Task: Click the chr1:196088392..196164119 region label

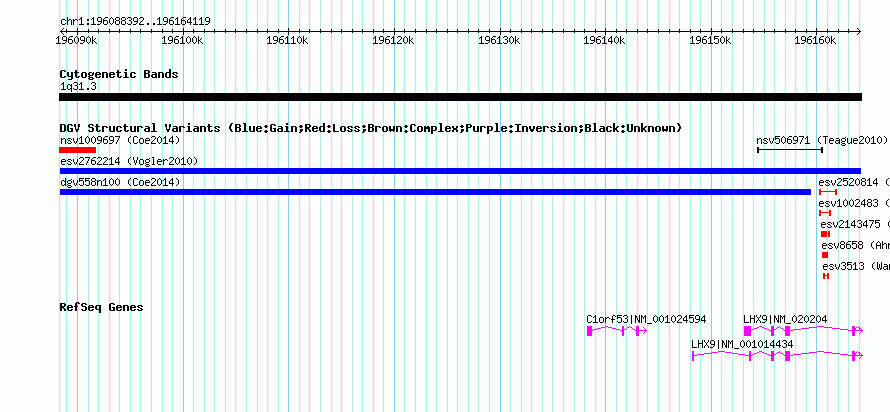Action: 136,22
